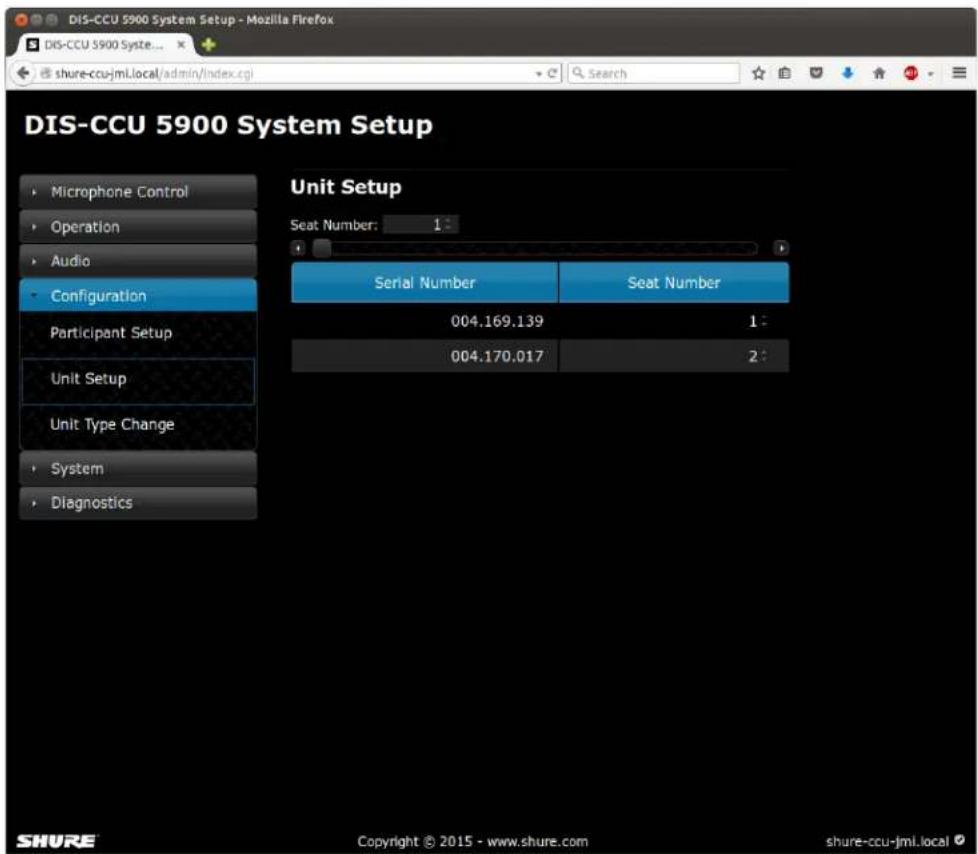Open www.shure.com copyright link
The image size is (978, 854).
click(x=538, y=842)
